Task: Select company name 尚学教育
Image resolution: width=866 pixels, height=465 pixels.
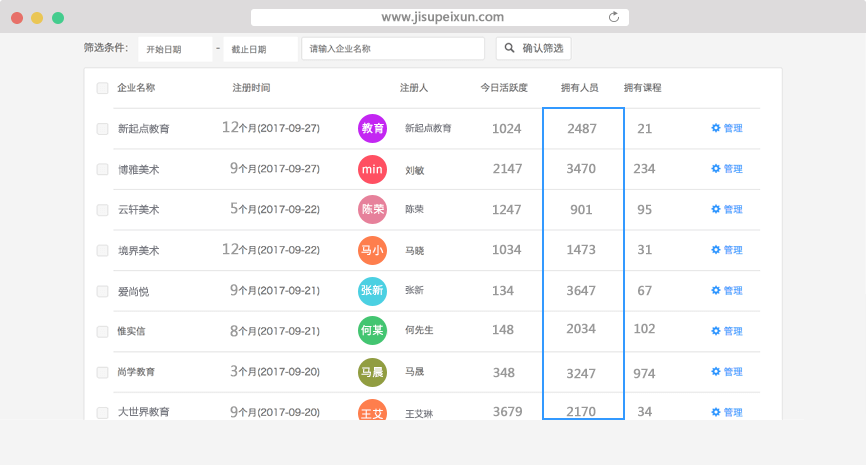Action: click(x=136, y=372)
